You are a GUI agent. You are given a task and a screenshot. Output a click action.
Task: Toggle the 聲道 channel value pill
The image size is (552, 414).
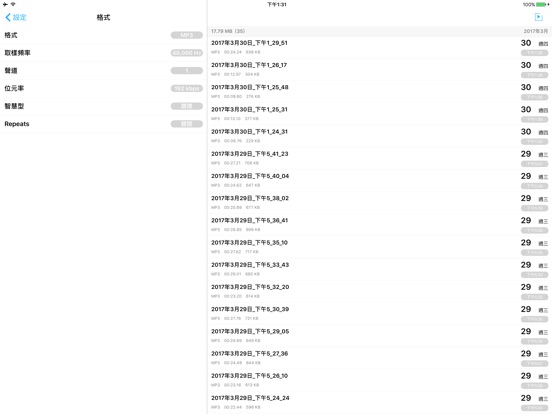(x=187, y=70)
